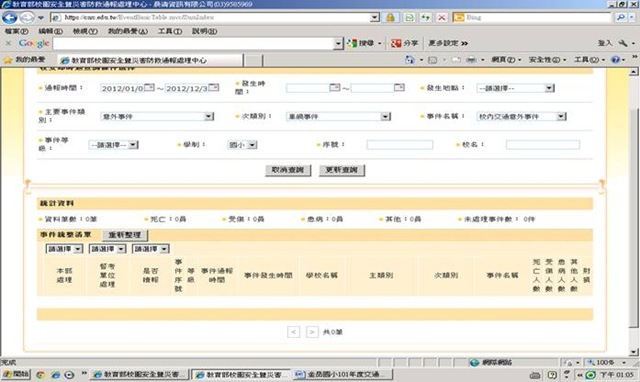640x382 pixels.
Task: Click the favorites star icon
Action: click(8, 60)
